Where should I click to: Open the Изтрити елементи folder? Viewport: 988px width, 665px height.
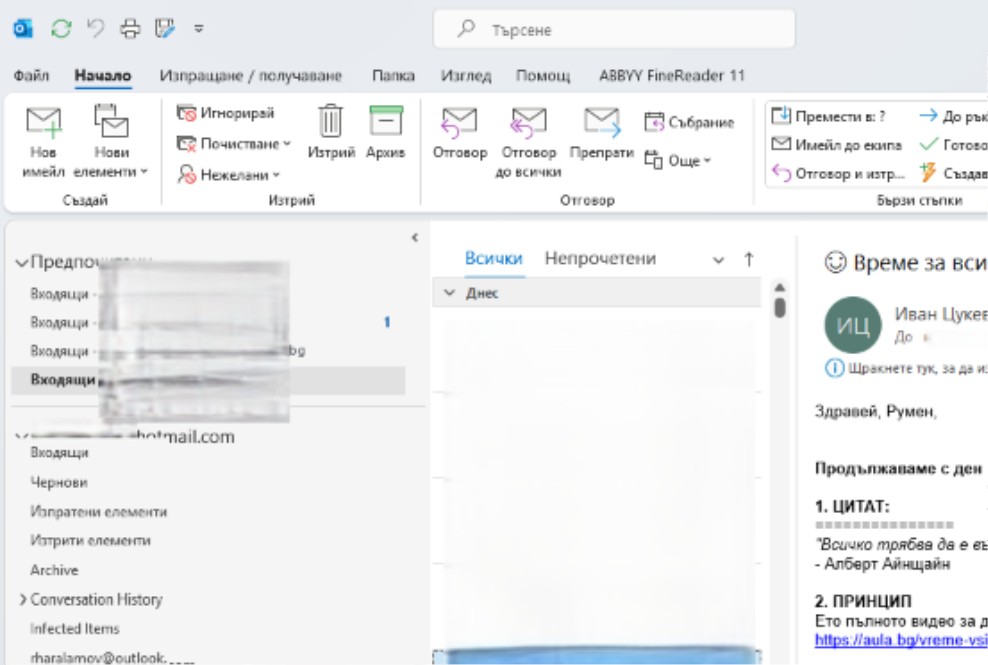(91, 540)
